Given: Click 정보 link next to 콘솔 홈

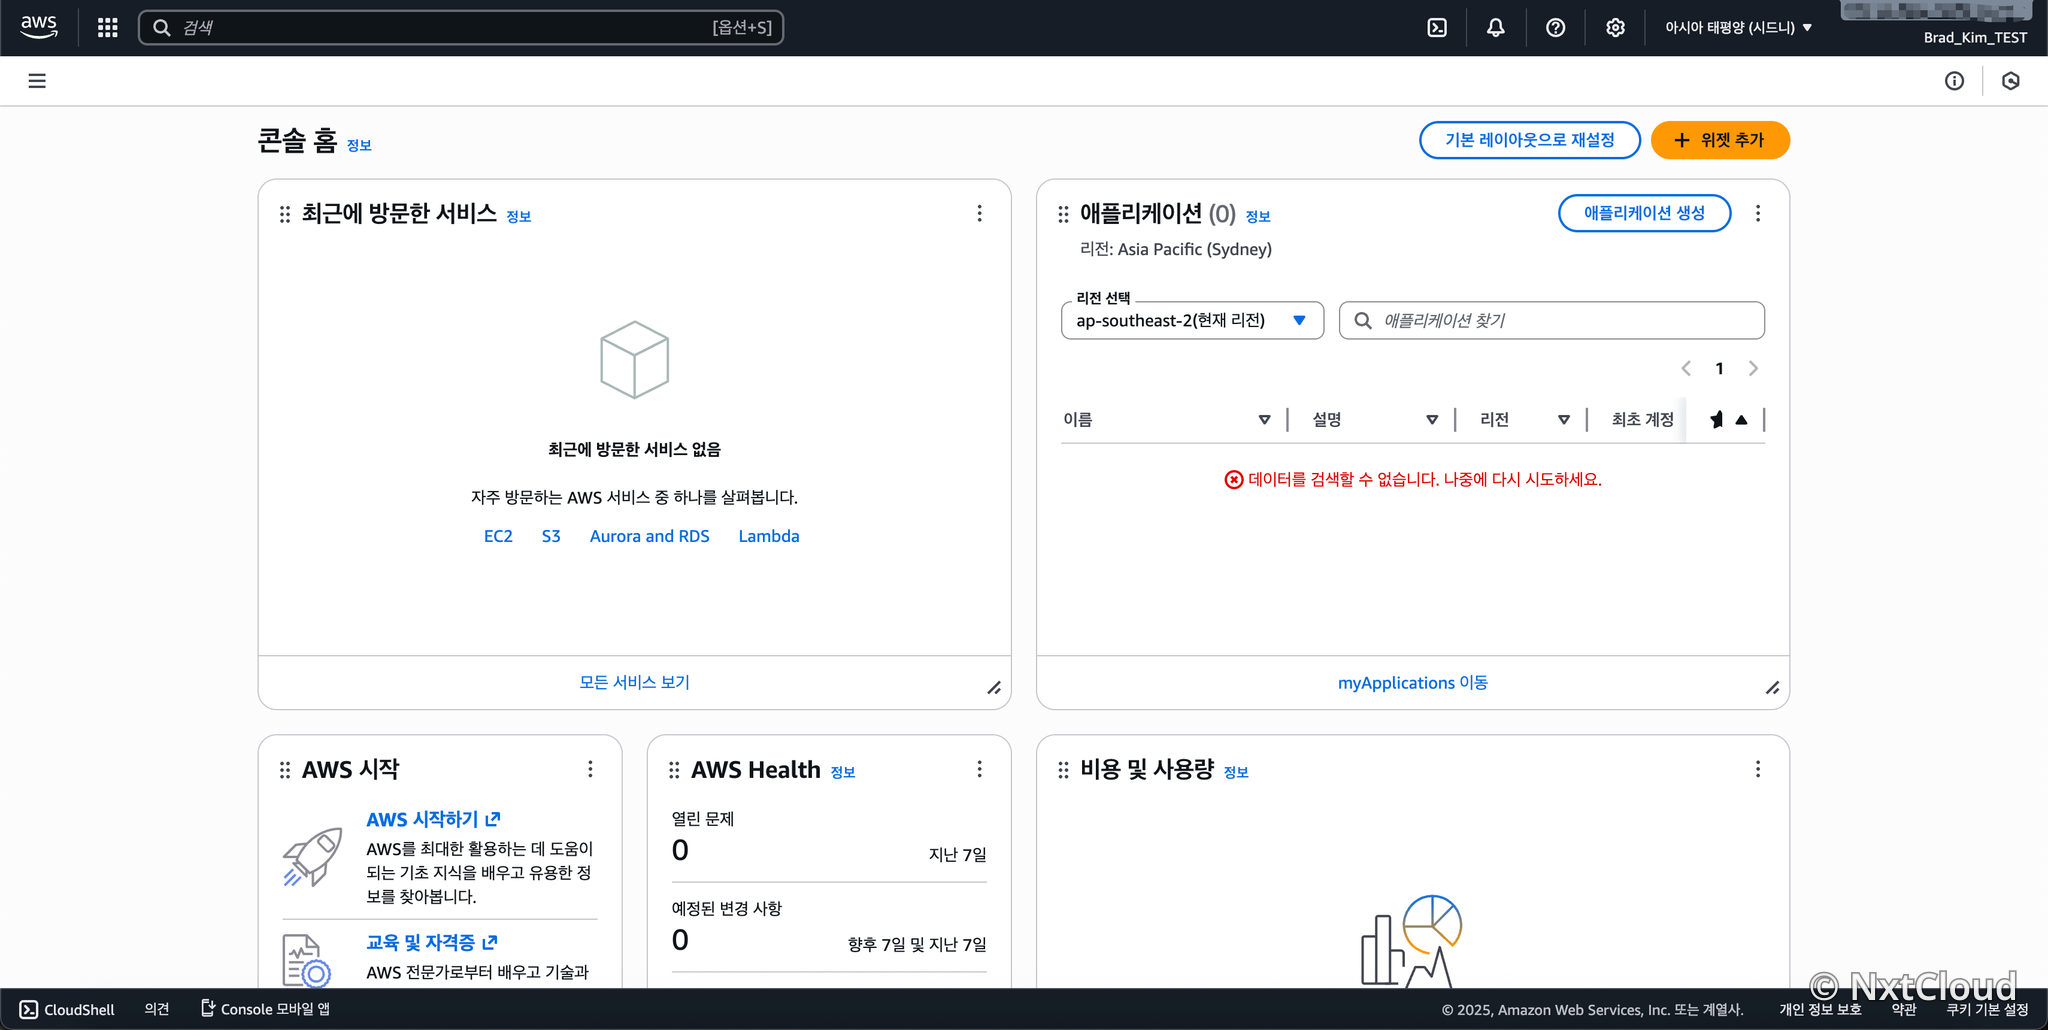Looking at the screenshot, I should click(x=359, y=146).
